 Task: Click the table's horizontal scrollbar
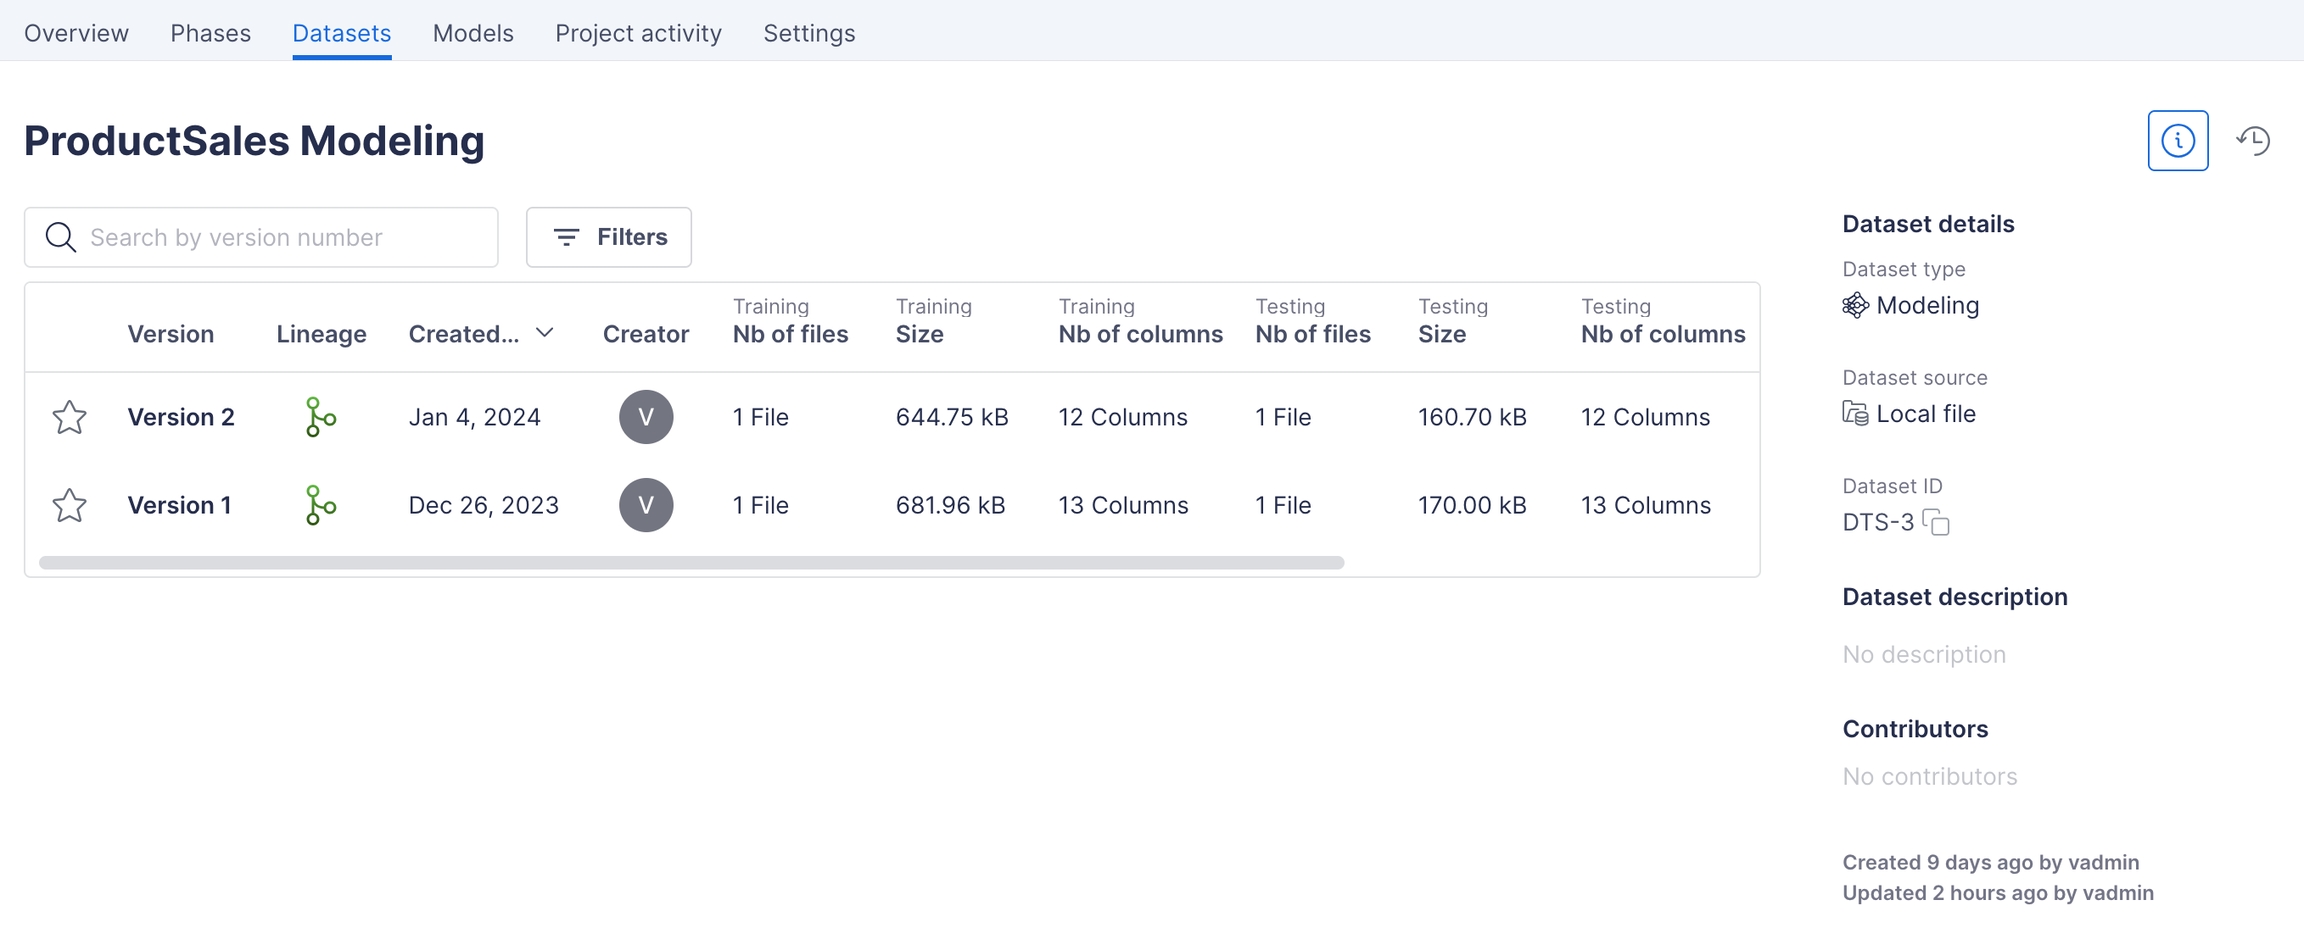pyautogui.click(x=691, y=563)
